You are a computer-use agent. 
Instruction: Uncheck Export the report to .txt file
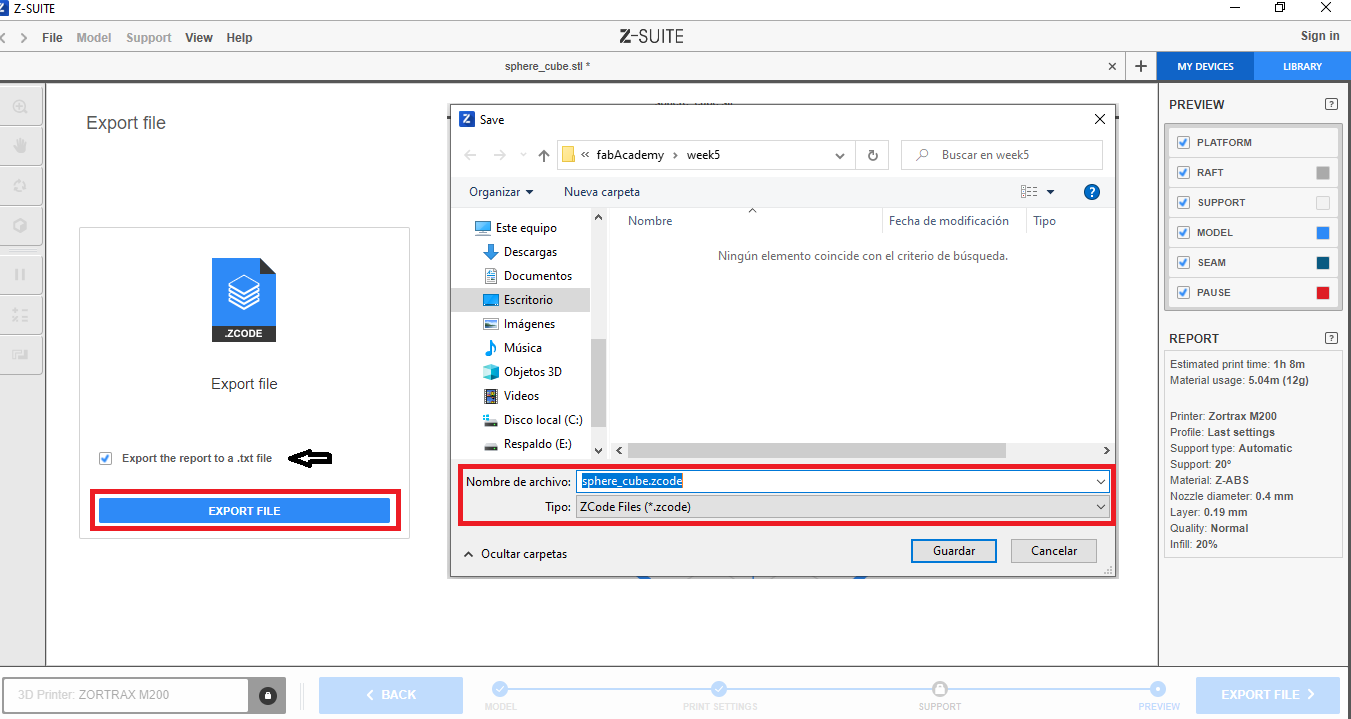[105, 458]
